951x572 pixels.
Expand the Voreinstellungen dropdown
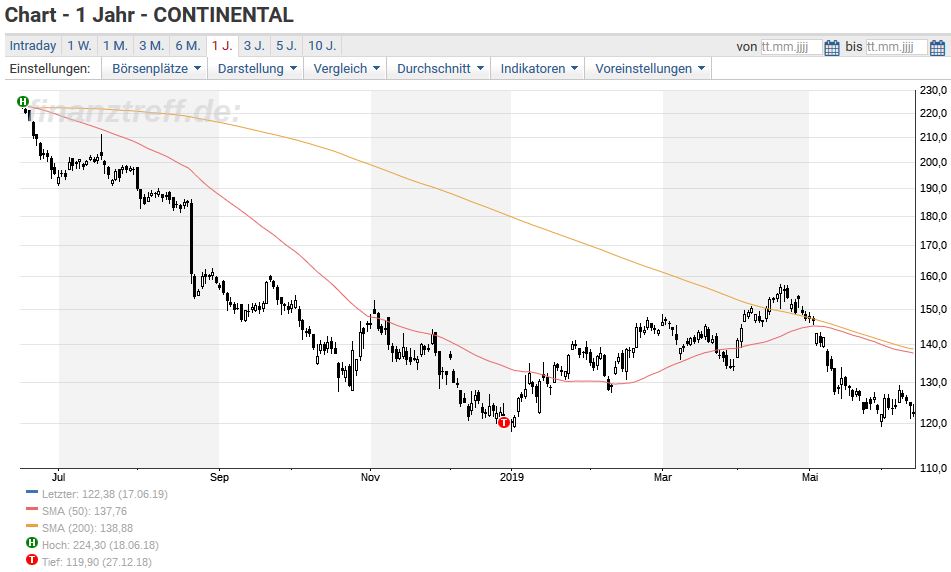click(x=650, y=69)
